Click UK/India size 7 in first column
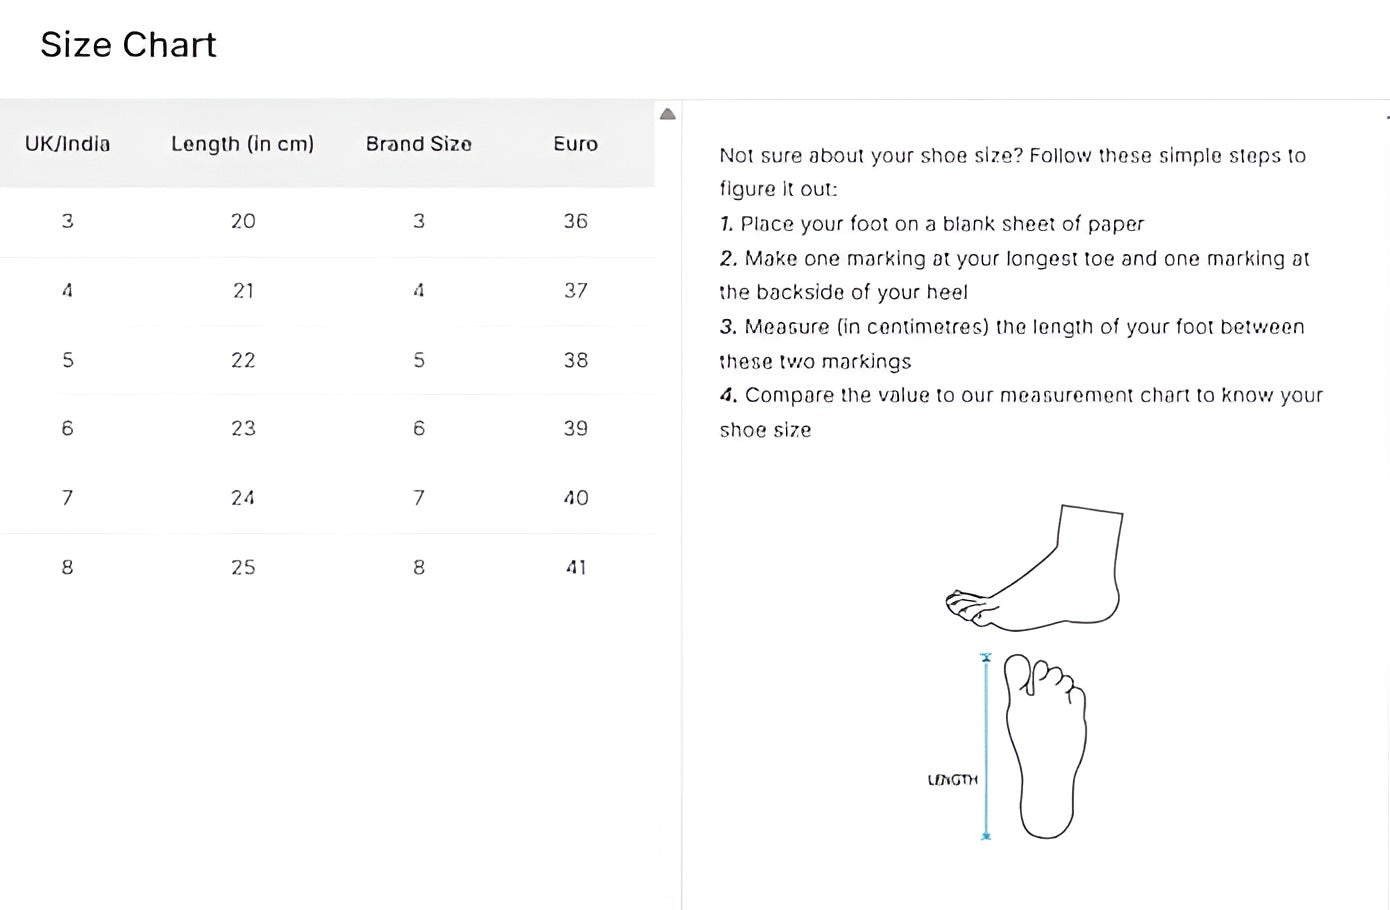Image resolution: width=1390 pixels, height=910 pixels. pyautogui.click(x=67, y=498)
